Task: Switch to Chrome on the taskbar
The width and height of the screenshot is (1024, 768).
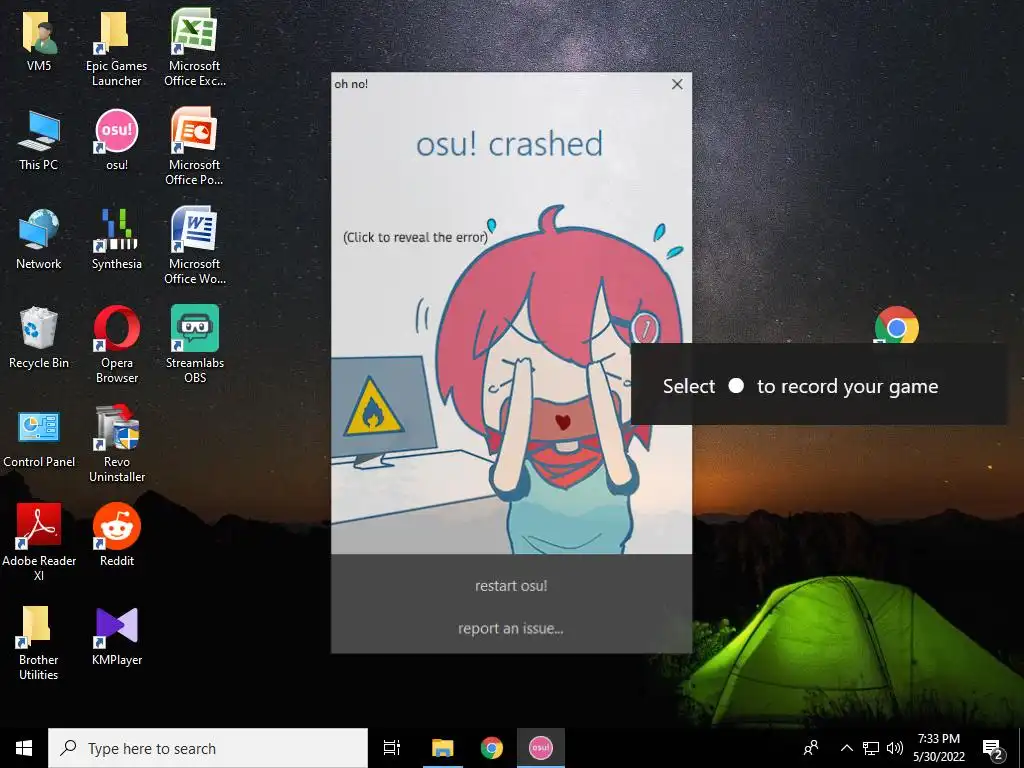Action: [x=492, y=748]
